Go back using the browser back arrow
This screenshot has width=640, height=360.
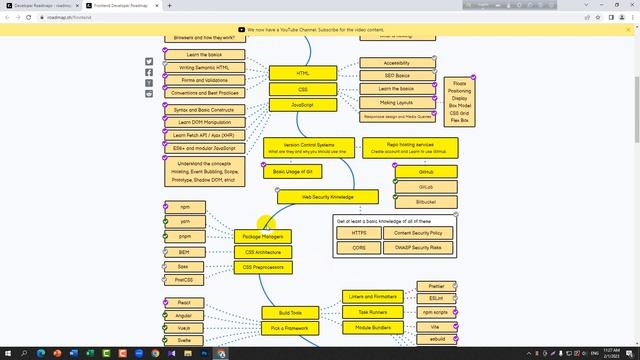[7, 18]
